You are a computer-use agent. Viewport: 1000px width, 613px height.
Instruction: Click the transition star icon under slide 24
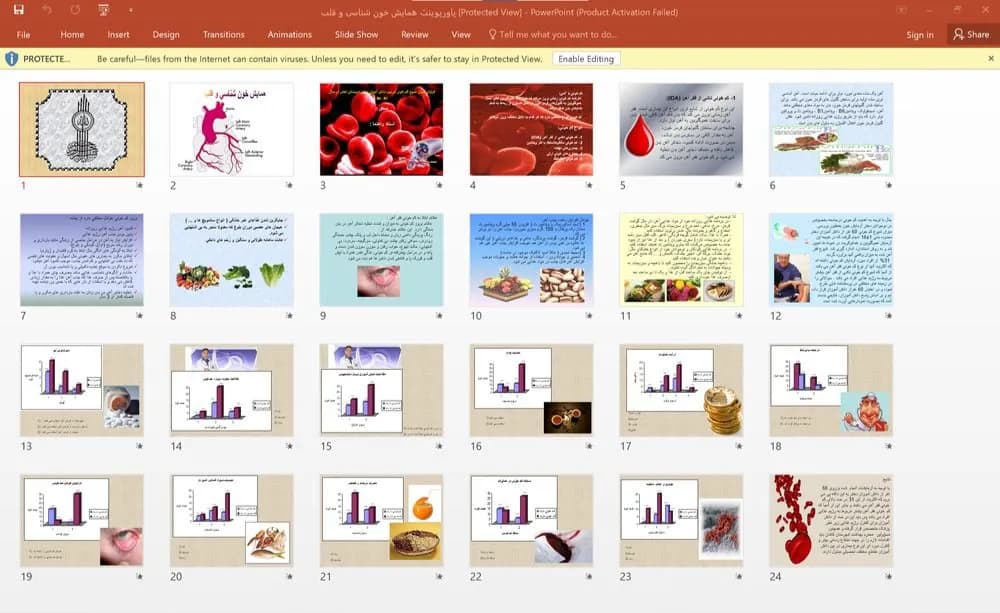[888, 576]
